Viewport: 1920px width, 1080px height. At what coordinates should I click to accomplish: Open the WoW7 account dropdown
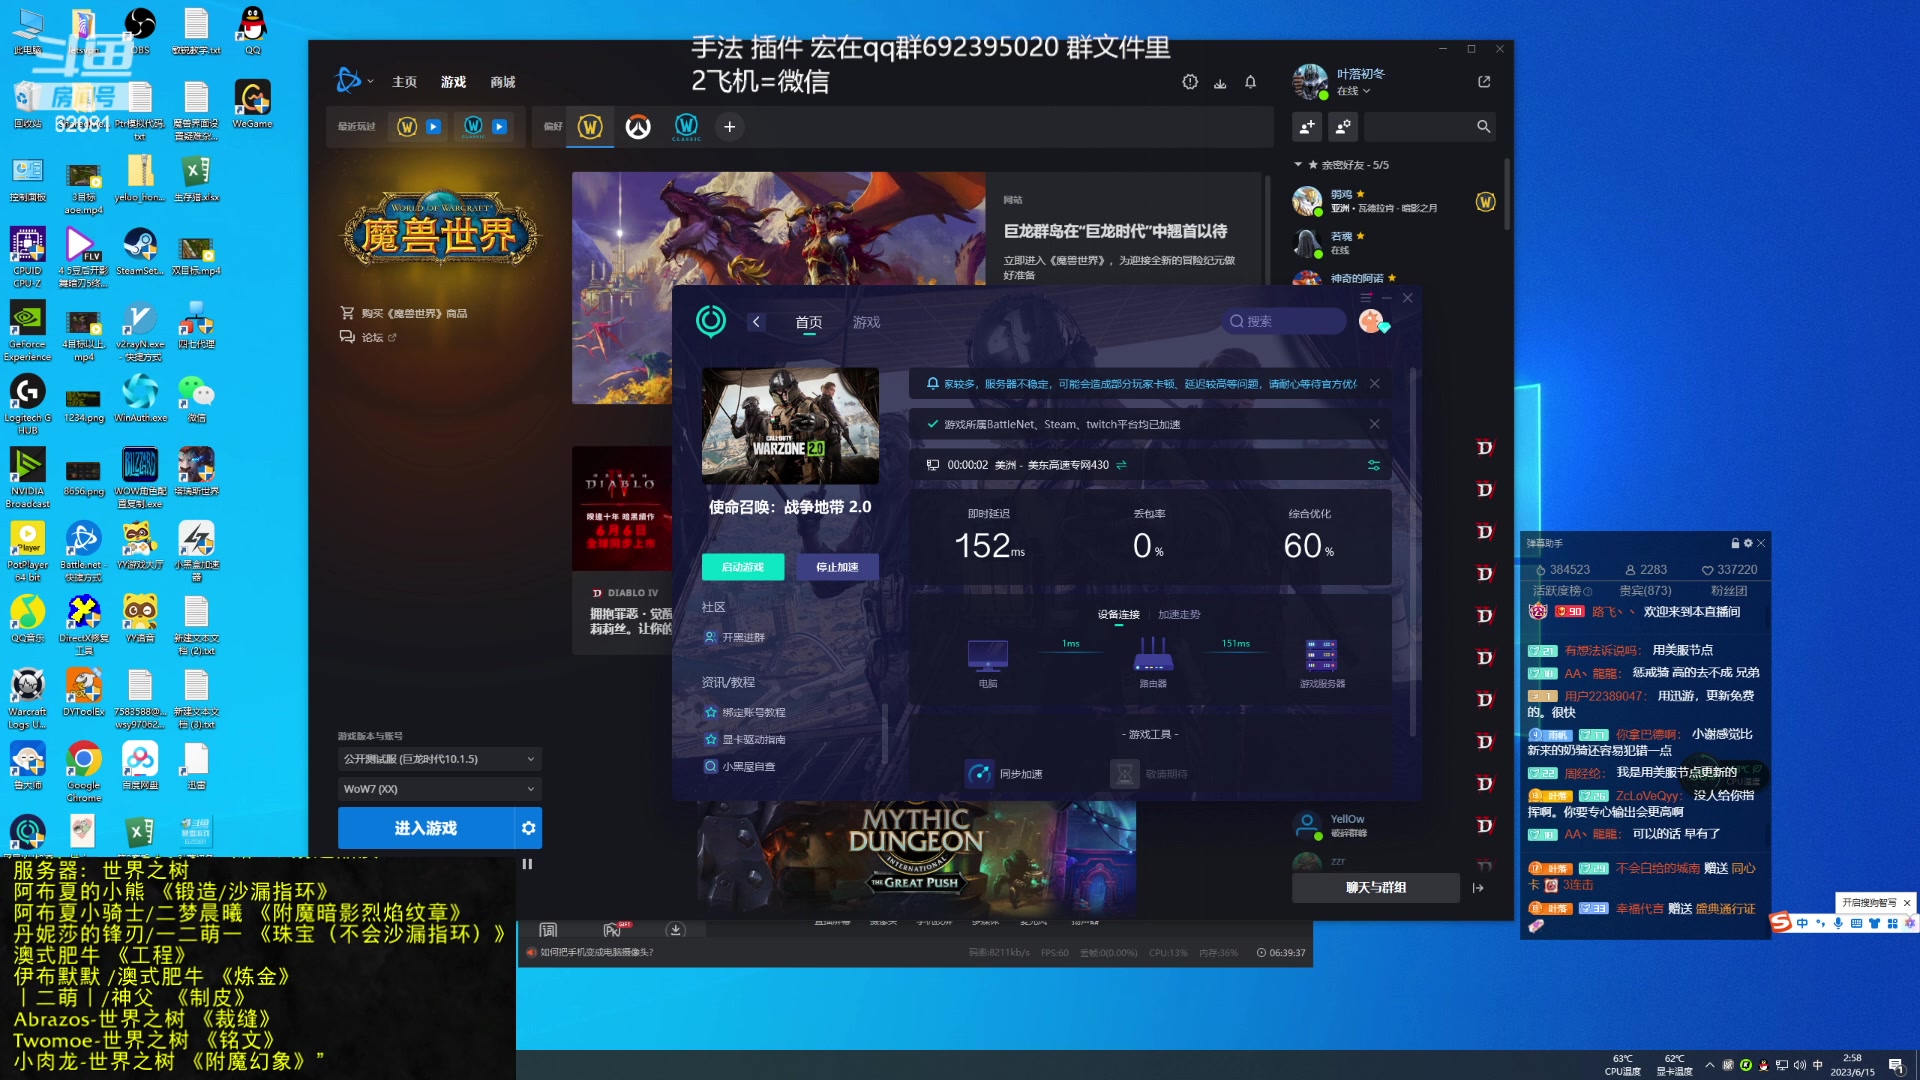pyautogui.click(x=439, y=790)
